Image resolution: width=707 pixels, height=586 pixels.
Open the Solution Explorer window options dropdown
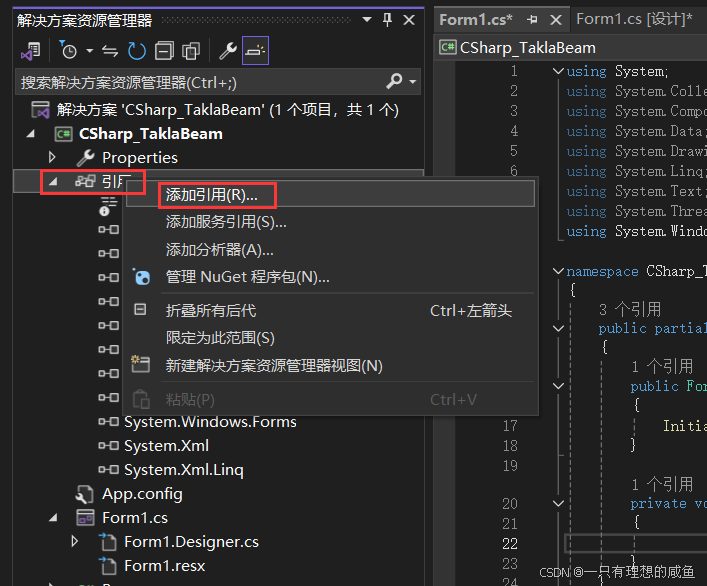[x=367, y=20]
